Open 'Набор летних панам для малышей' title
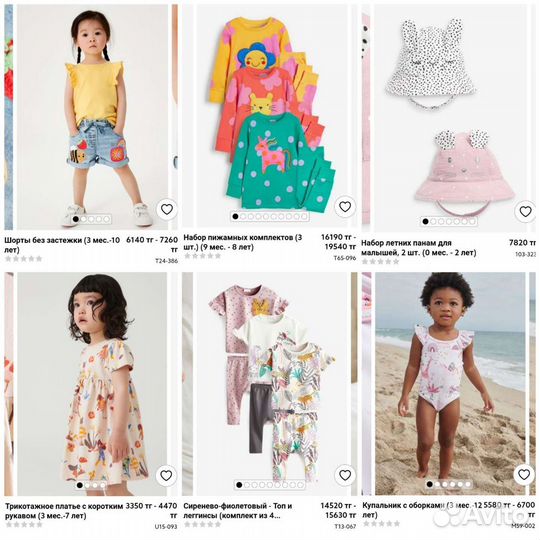Image resolution: width=540 pixels, height=540 pixels. click(x=419, y=248)
